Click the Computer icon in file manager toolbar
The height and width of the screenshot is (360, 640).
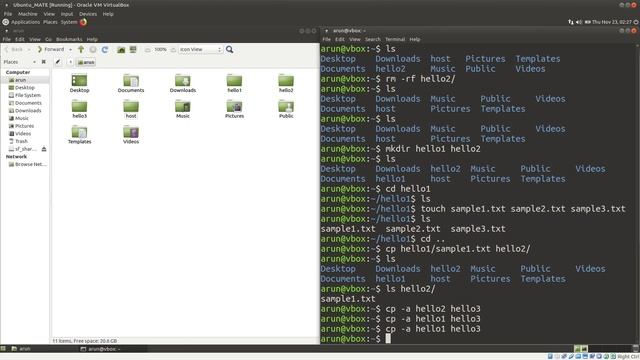(x=133, y=49)
